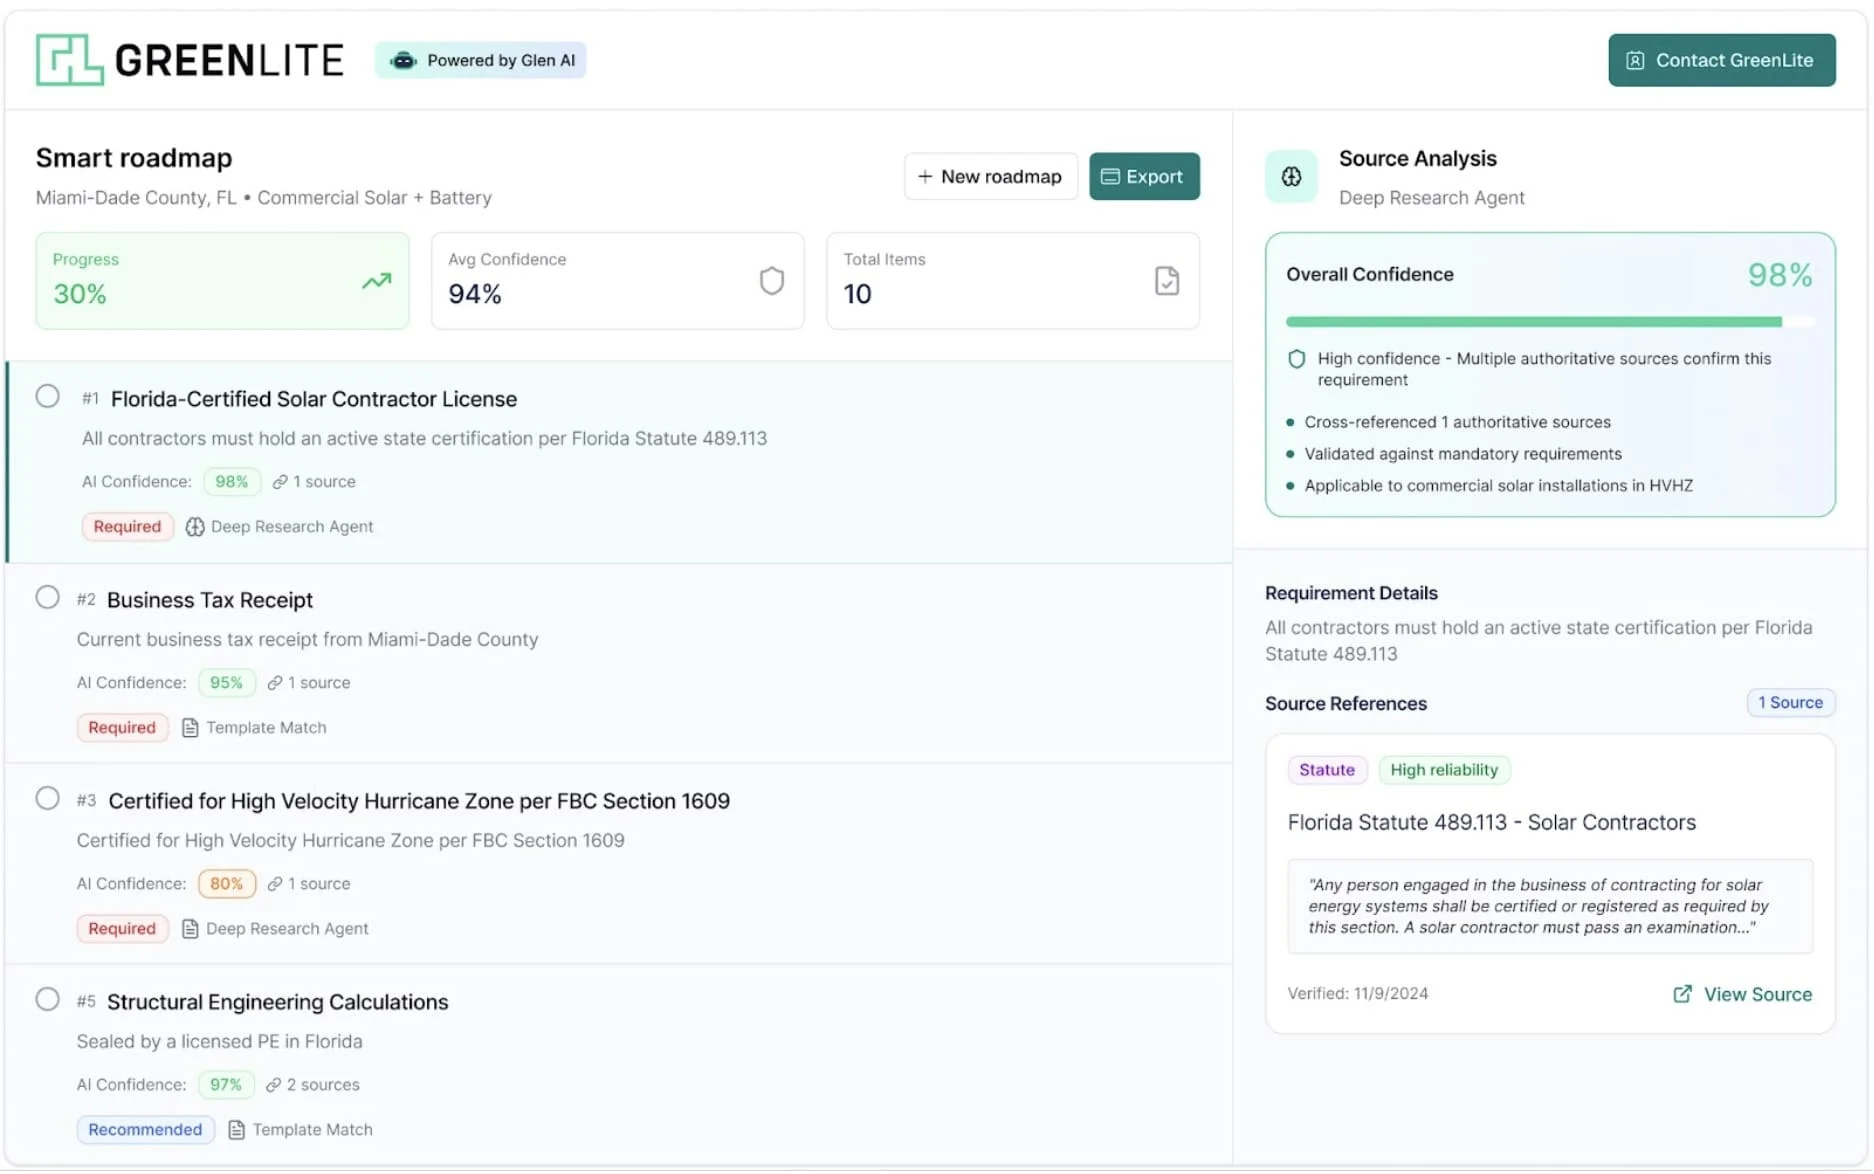Click the 1 Source badge in Source References
Image resolution: width=1874 pixels, height=1174 pixels.
pos(1789,703)
